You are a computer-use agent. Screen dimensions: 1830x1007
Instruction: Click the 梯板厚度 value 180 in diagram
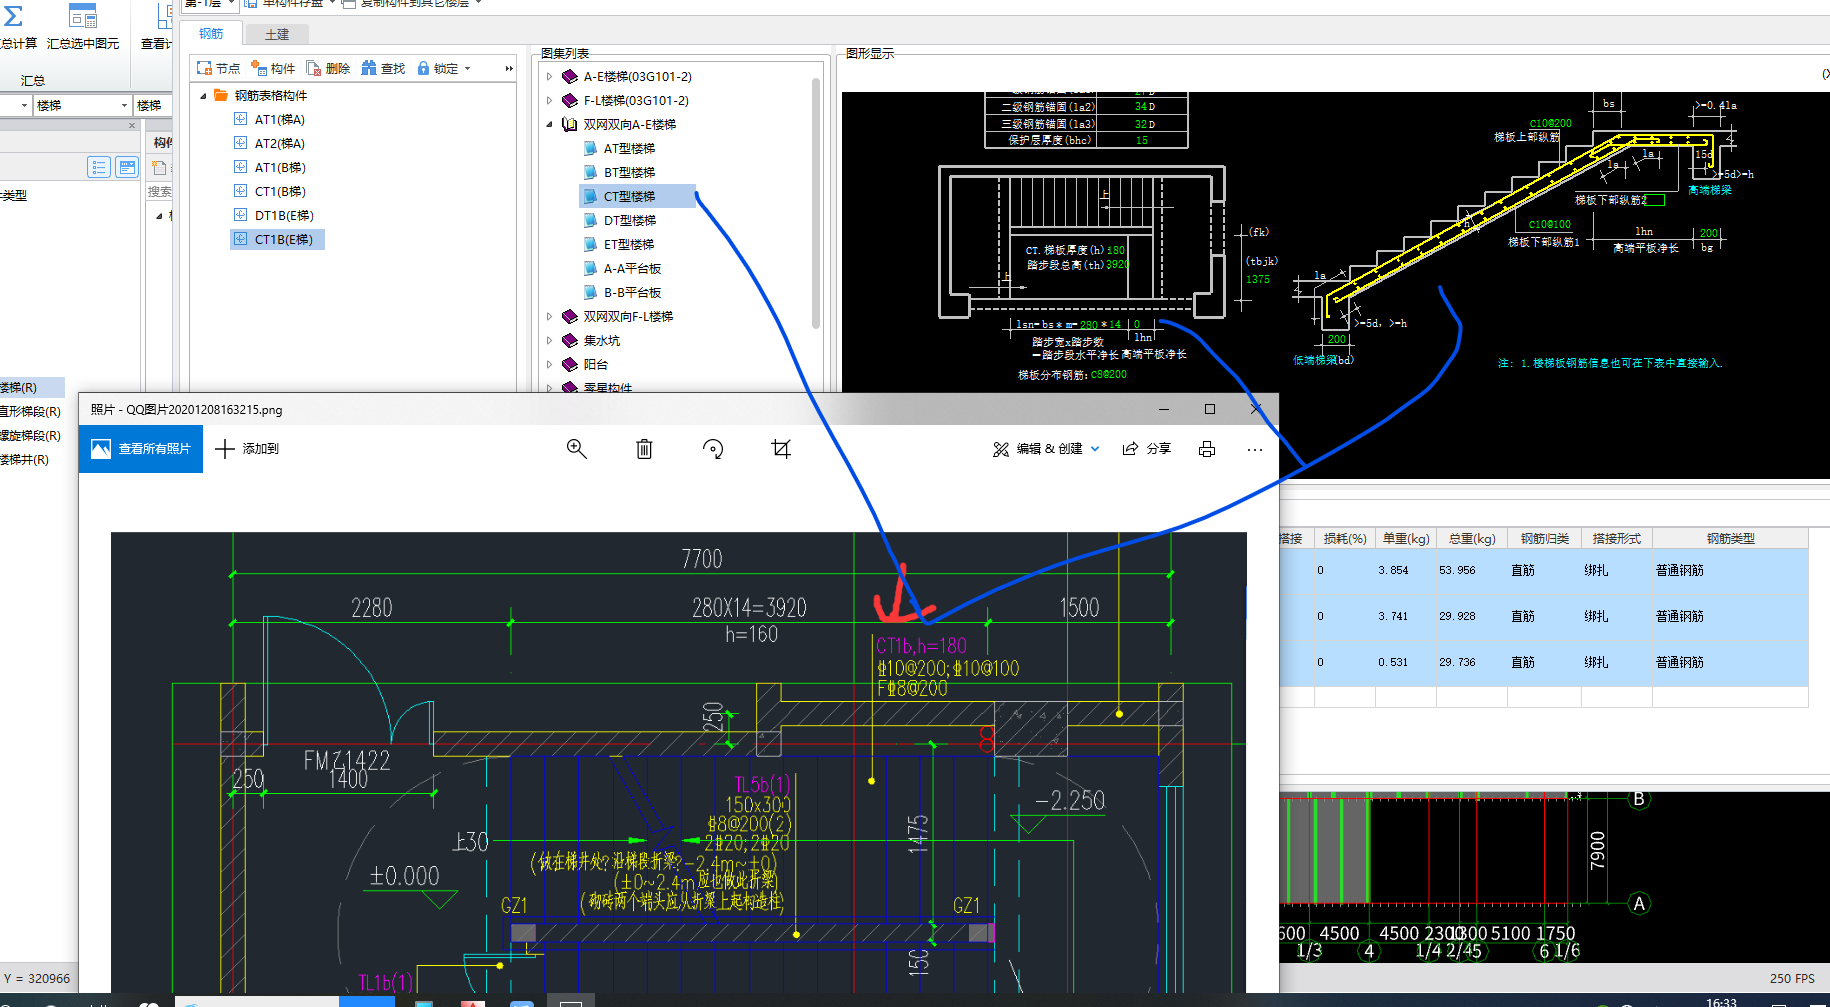1116,250
